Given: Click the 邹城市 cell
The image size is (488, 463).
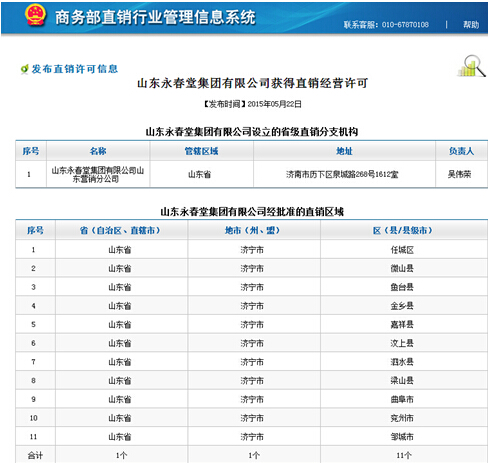Looking at the screenshot, I should pyautogui.click(x=402, y=437).
